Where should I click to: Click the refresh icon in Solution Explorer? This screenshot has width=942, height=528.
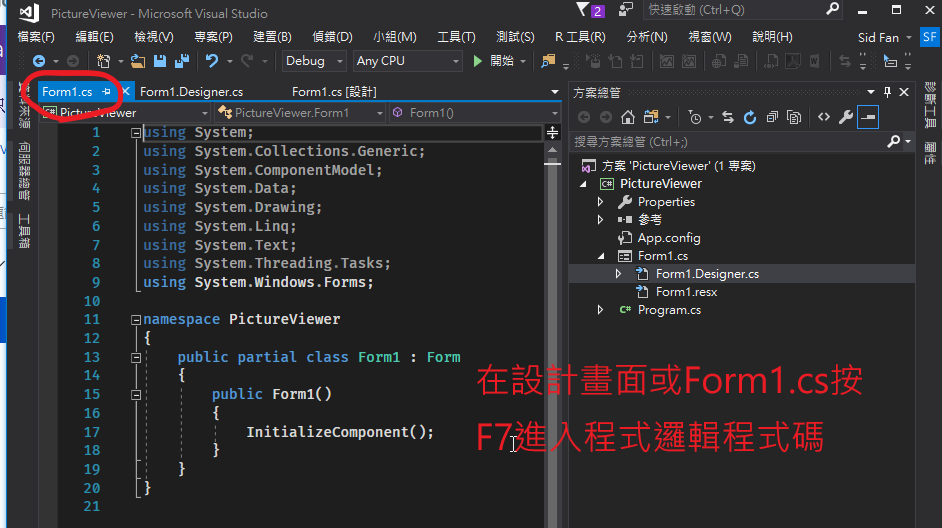(750, 117)
